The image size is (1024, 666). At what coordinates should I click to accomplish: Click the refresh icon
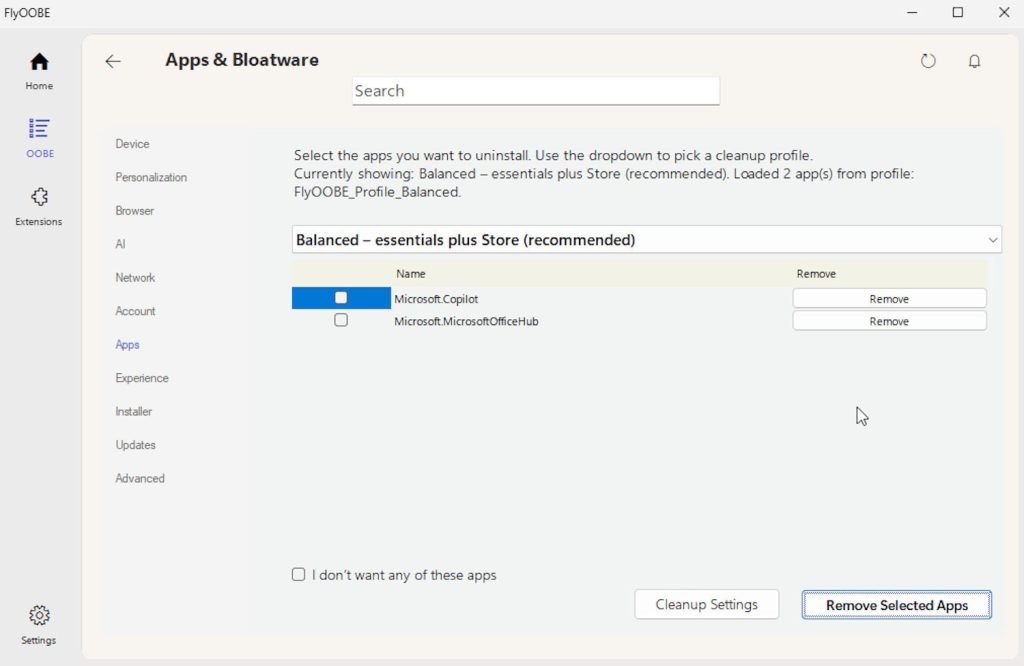(928, 61)
